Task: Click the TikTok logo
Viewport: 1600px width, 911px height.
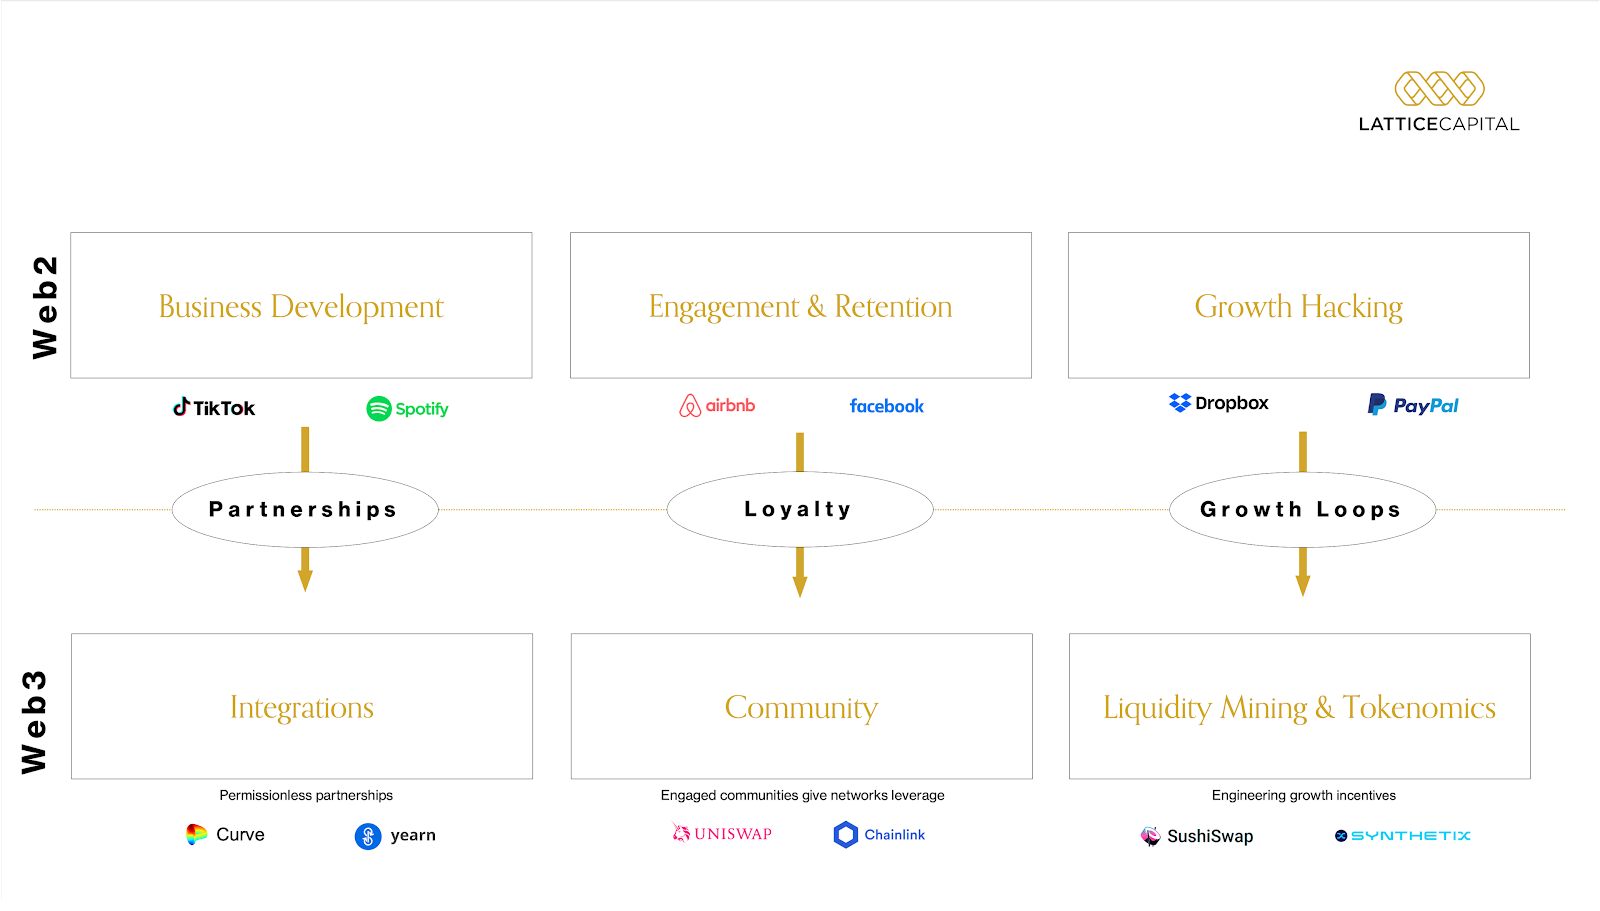Action: pos(214,407)
